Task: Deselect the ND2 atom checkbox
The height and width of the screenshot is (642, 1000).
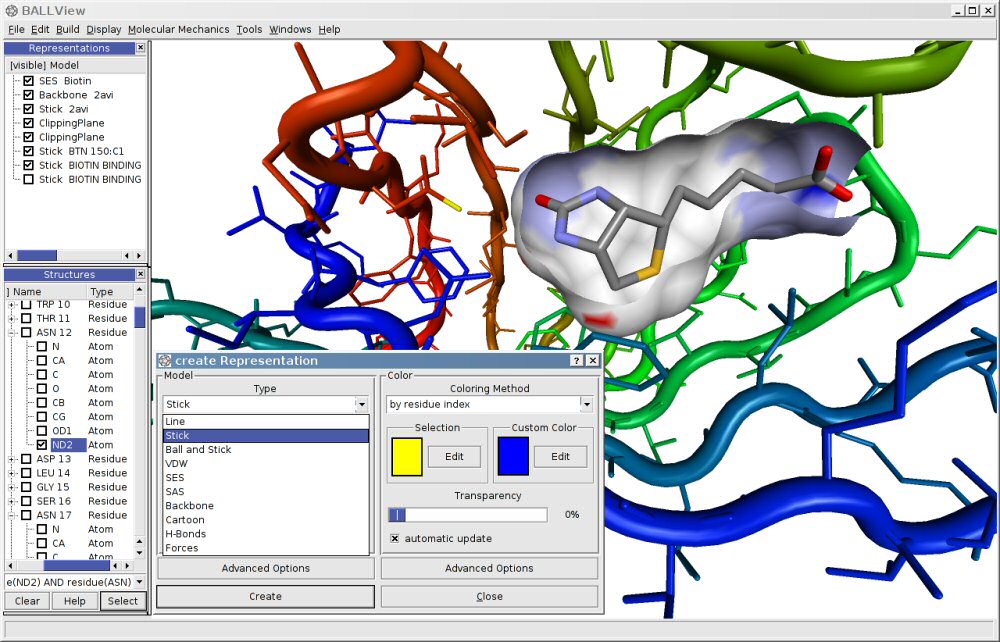Action: [42, 445]
